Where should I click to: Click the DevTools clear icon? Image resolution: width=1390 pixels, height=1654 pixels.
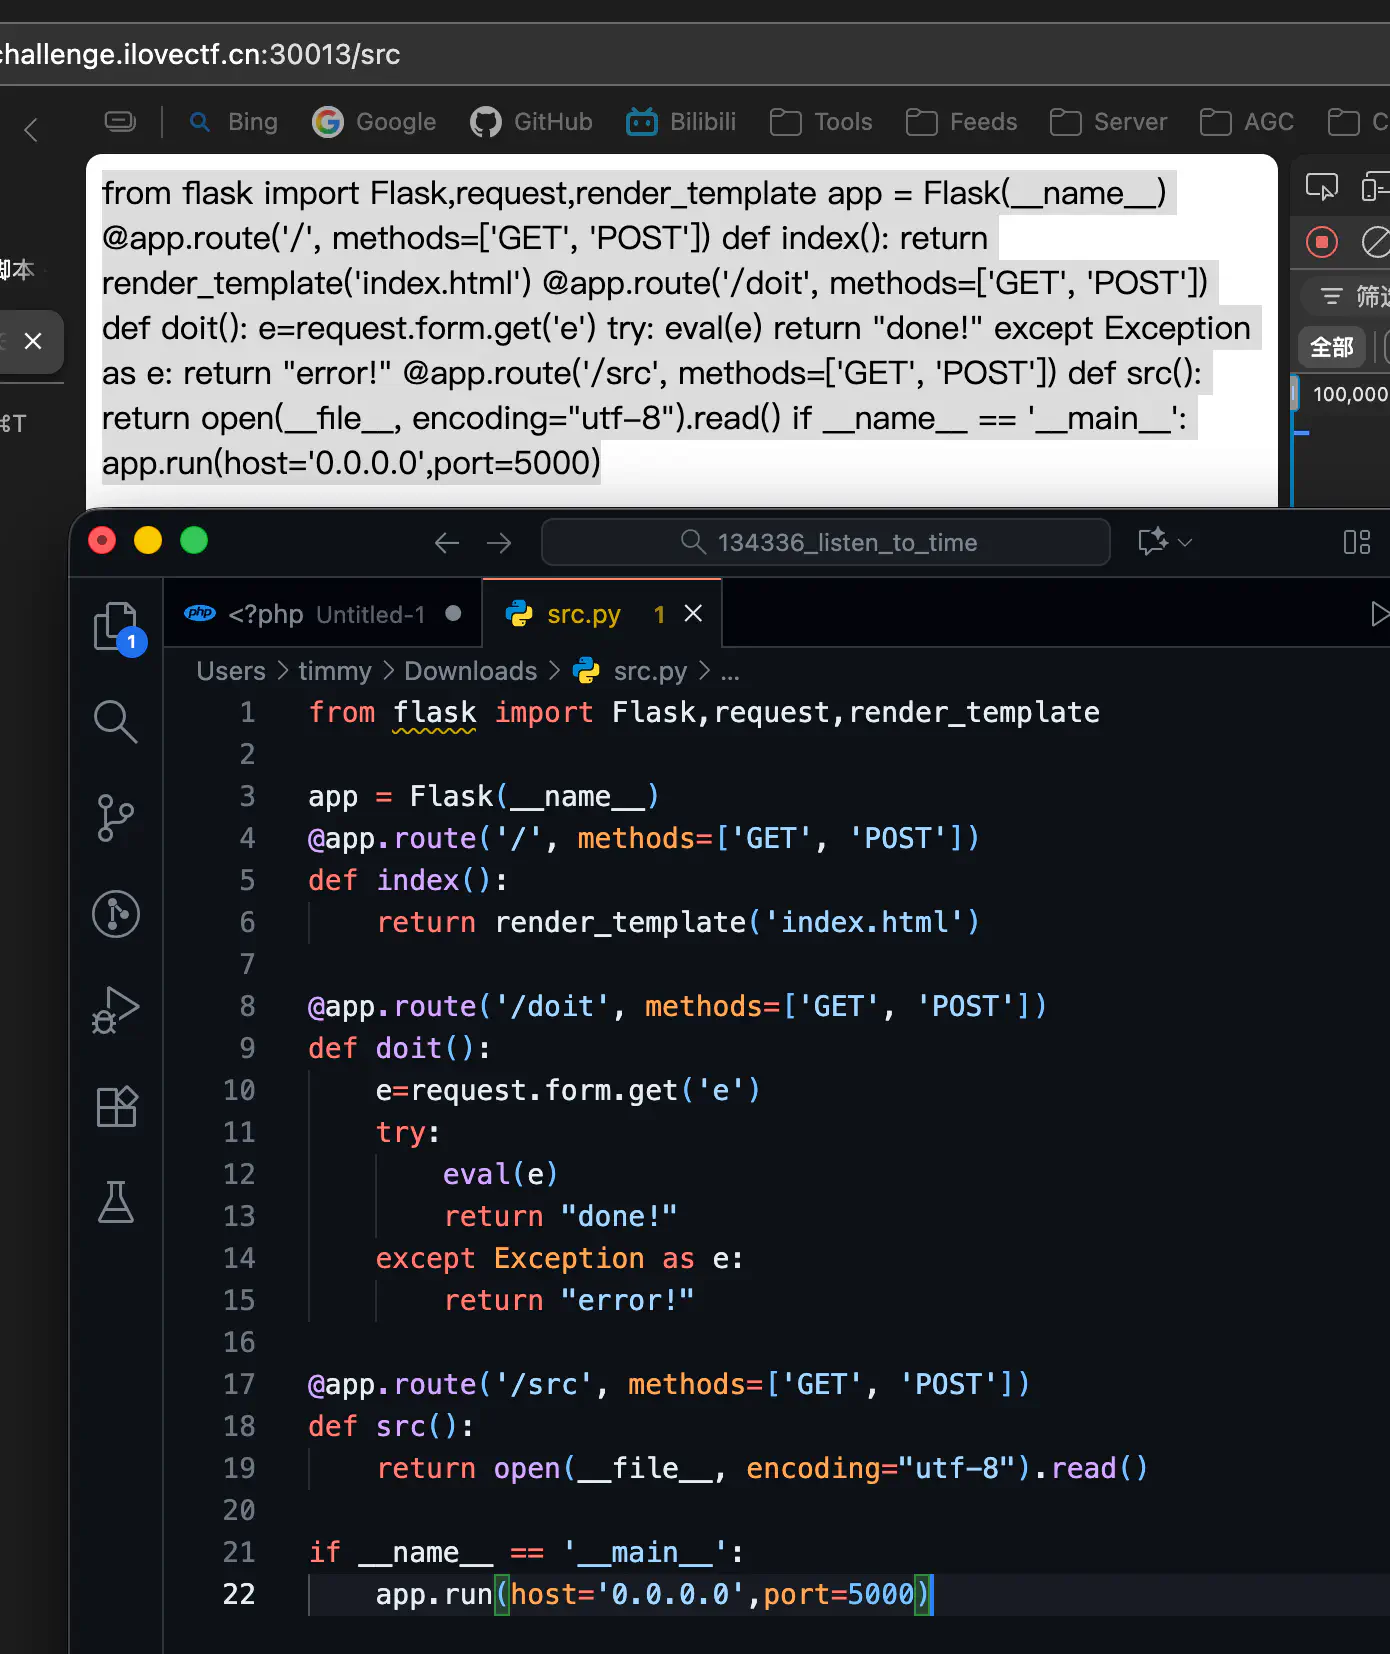click(1375, 242)
